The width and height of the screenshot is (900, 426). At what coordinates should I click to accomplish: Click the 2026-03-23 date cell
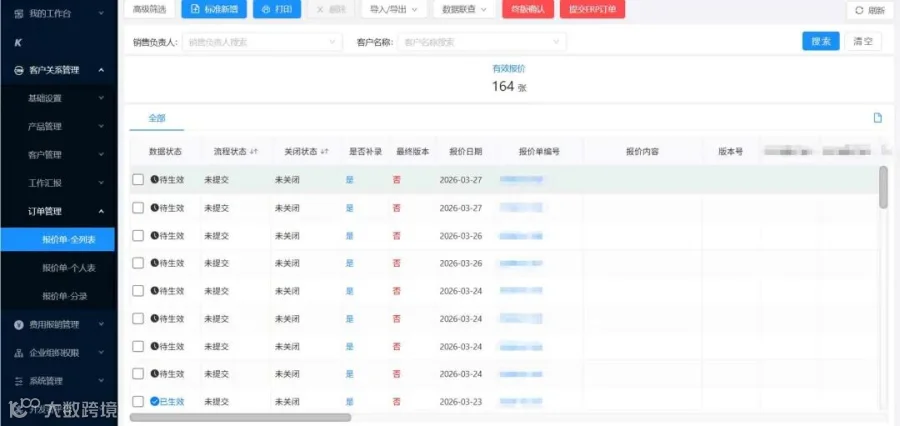(x=461, y=401)
